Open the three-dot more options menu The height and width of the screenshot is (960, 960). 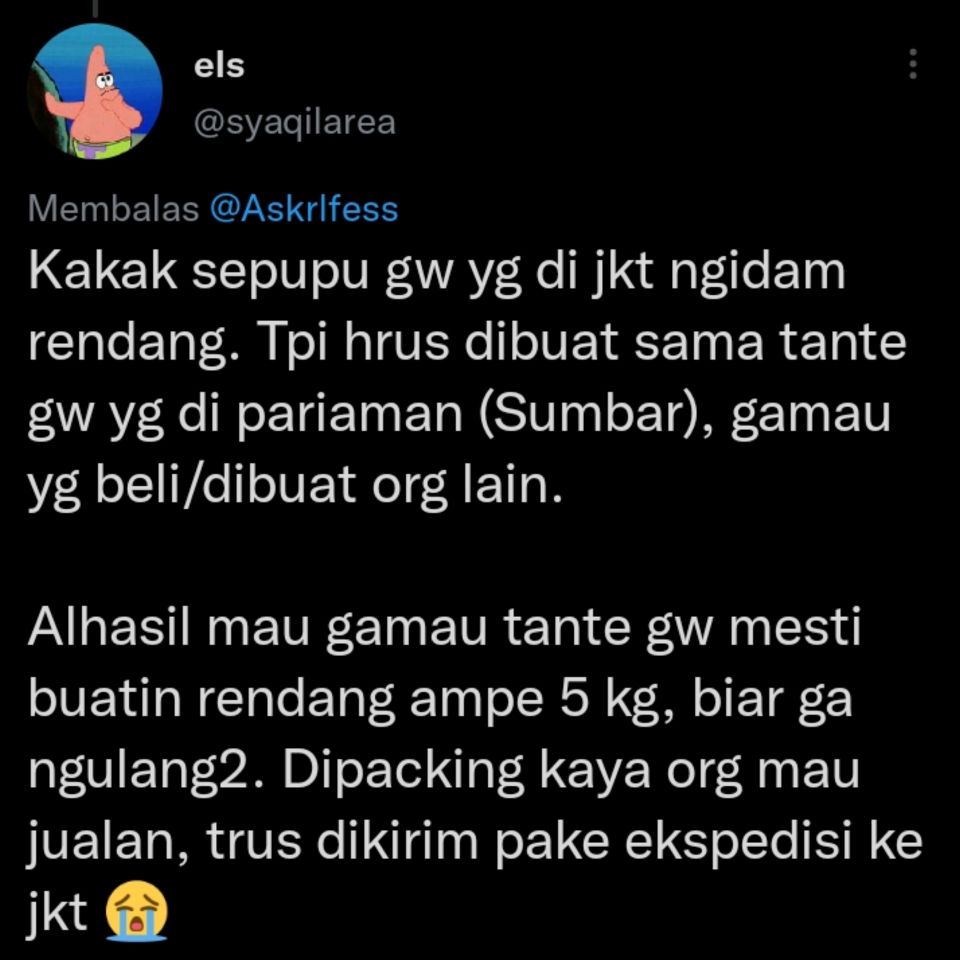[912, 64]
